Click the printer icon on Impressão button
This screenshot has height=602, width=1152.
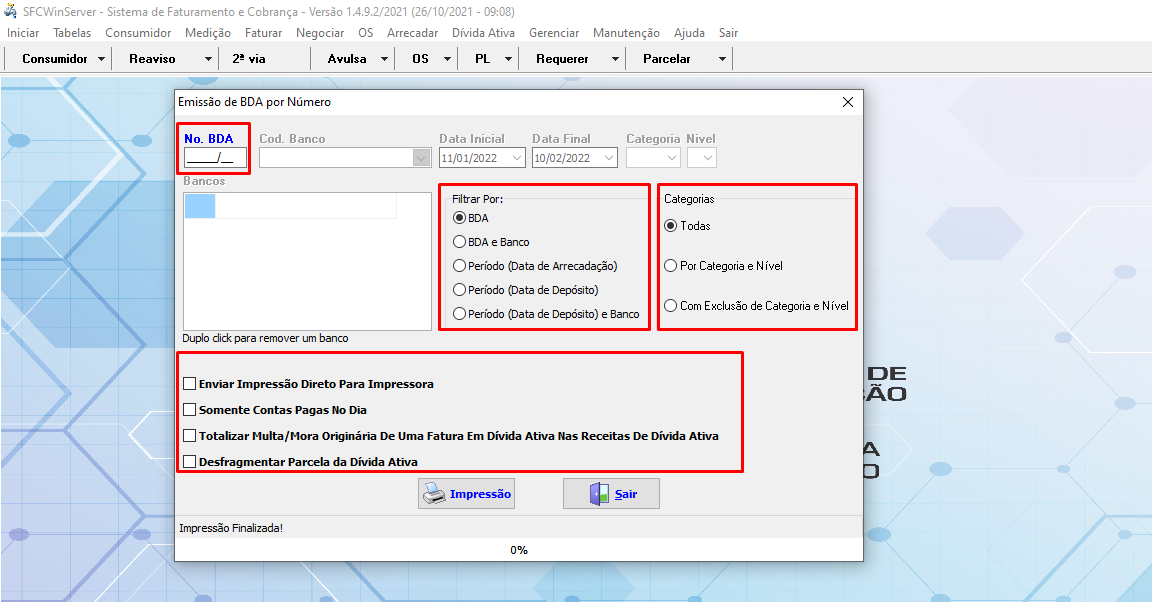click(x=433, y=494)
